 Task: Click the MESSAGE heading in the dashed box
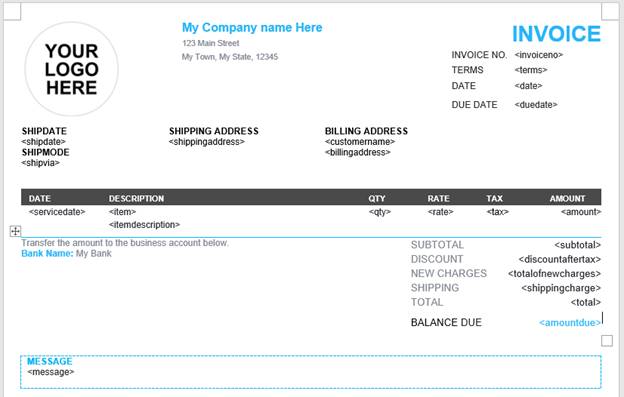(x=50, y=362)
